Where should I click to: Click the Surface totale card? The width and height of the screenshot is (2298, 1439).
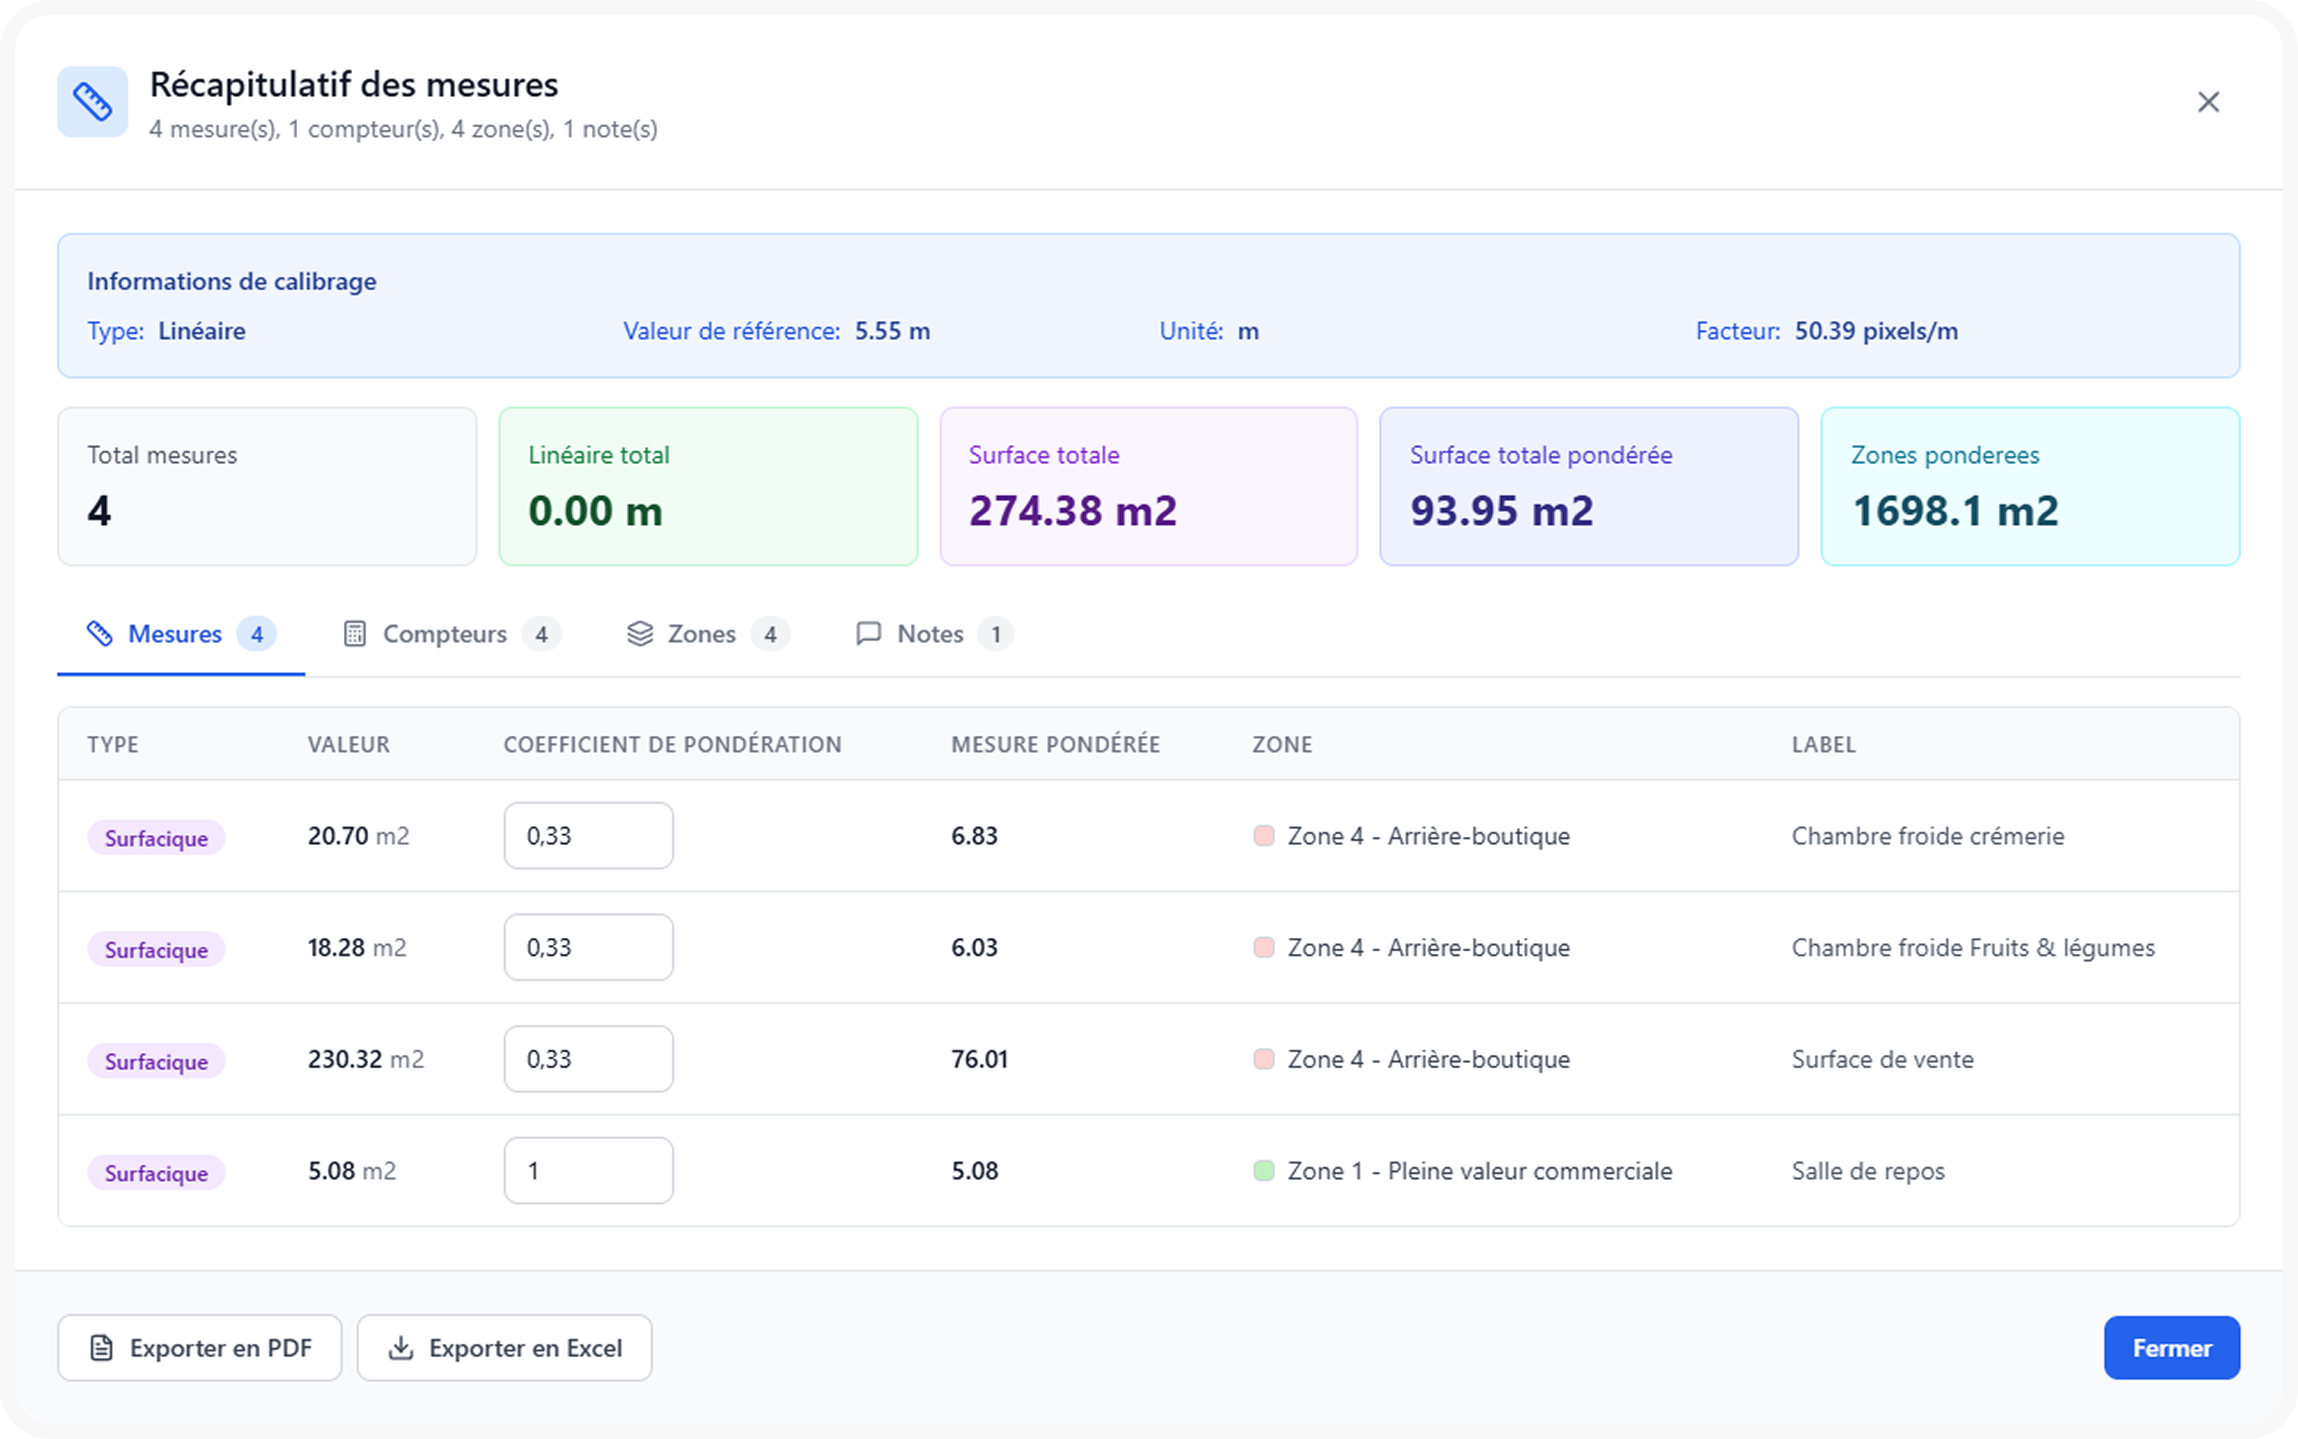click(x=1148, y=486)
